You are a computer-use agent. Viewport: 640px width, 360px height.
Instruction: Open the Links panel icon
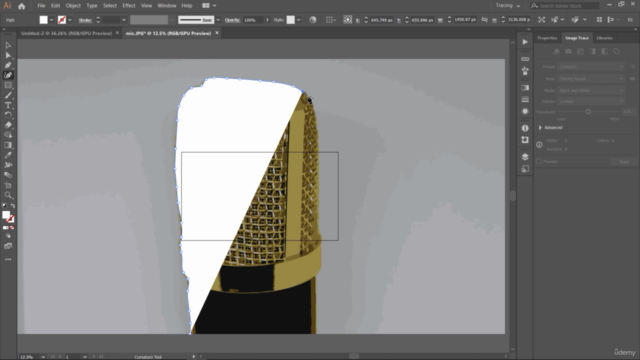tap(525, 59)
